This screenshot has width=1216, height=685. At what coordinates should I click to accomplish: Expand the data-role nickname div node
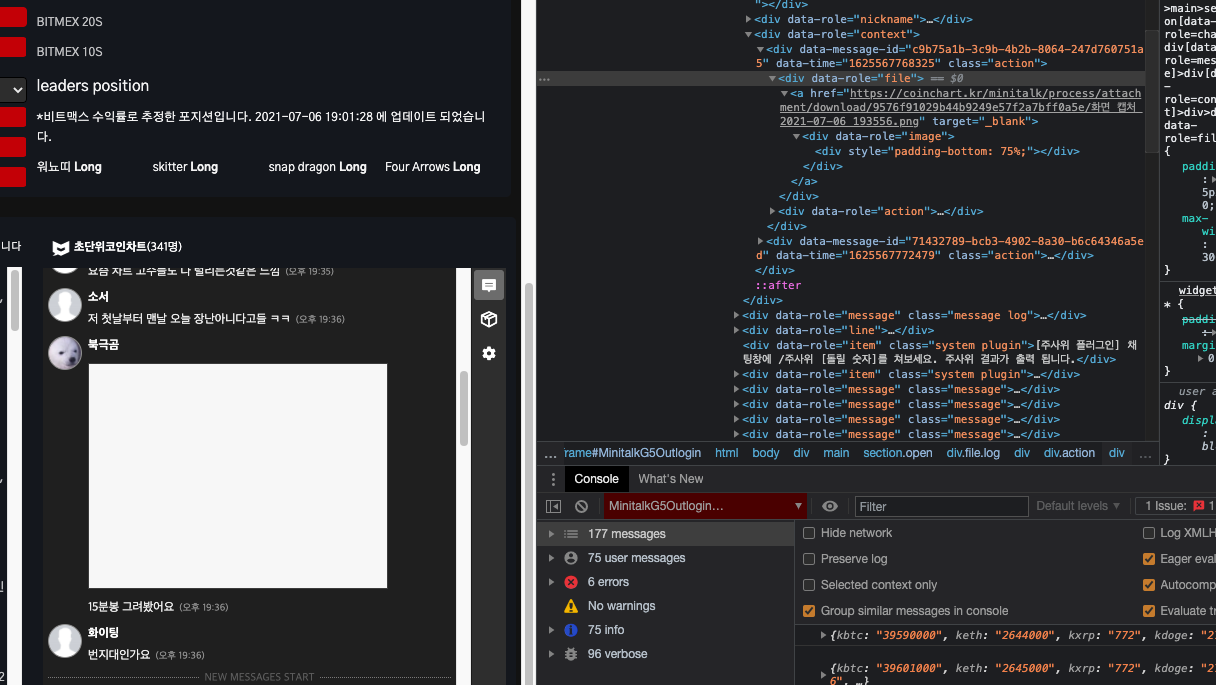click(749, 19)
